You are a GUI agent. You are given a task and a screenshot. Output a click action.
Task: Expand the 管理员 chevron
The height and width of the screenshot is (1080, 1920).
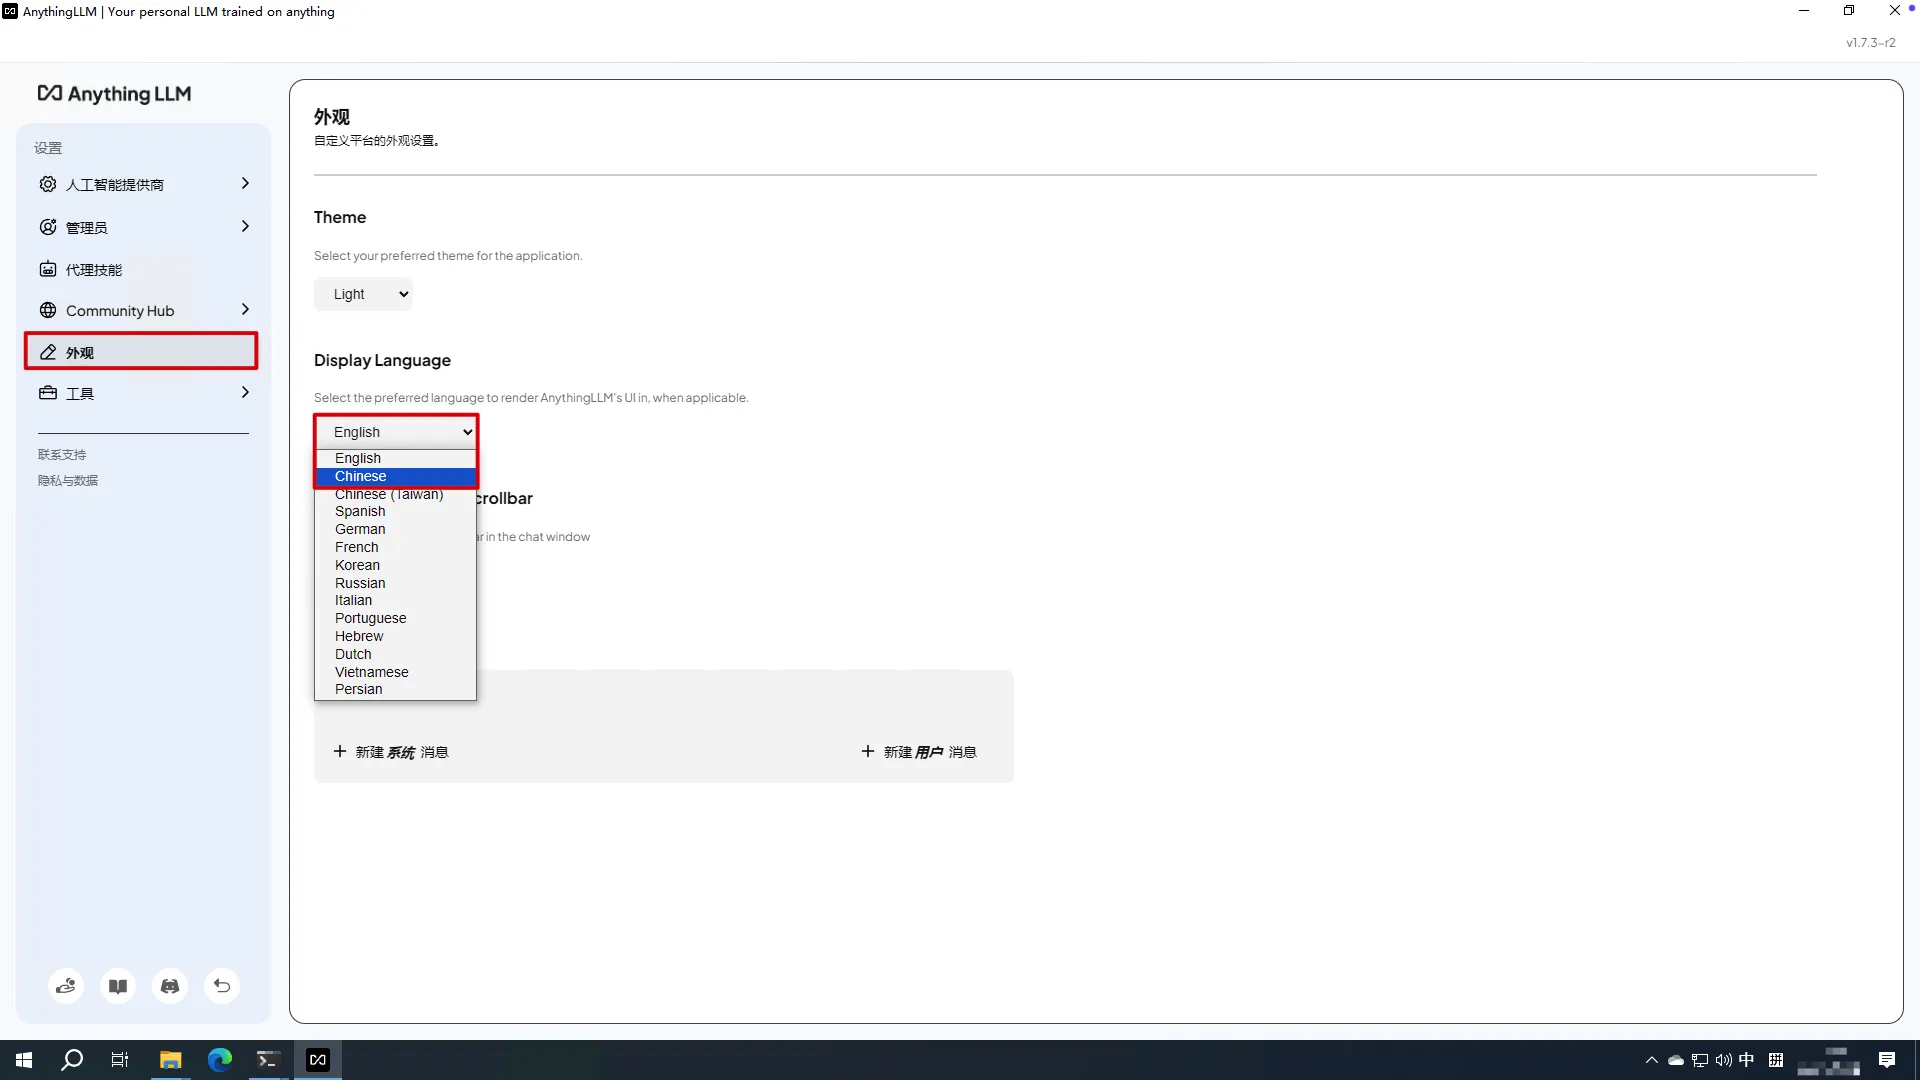pos(245,227)
